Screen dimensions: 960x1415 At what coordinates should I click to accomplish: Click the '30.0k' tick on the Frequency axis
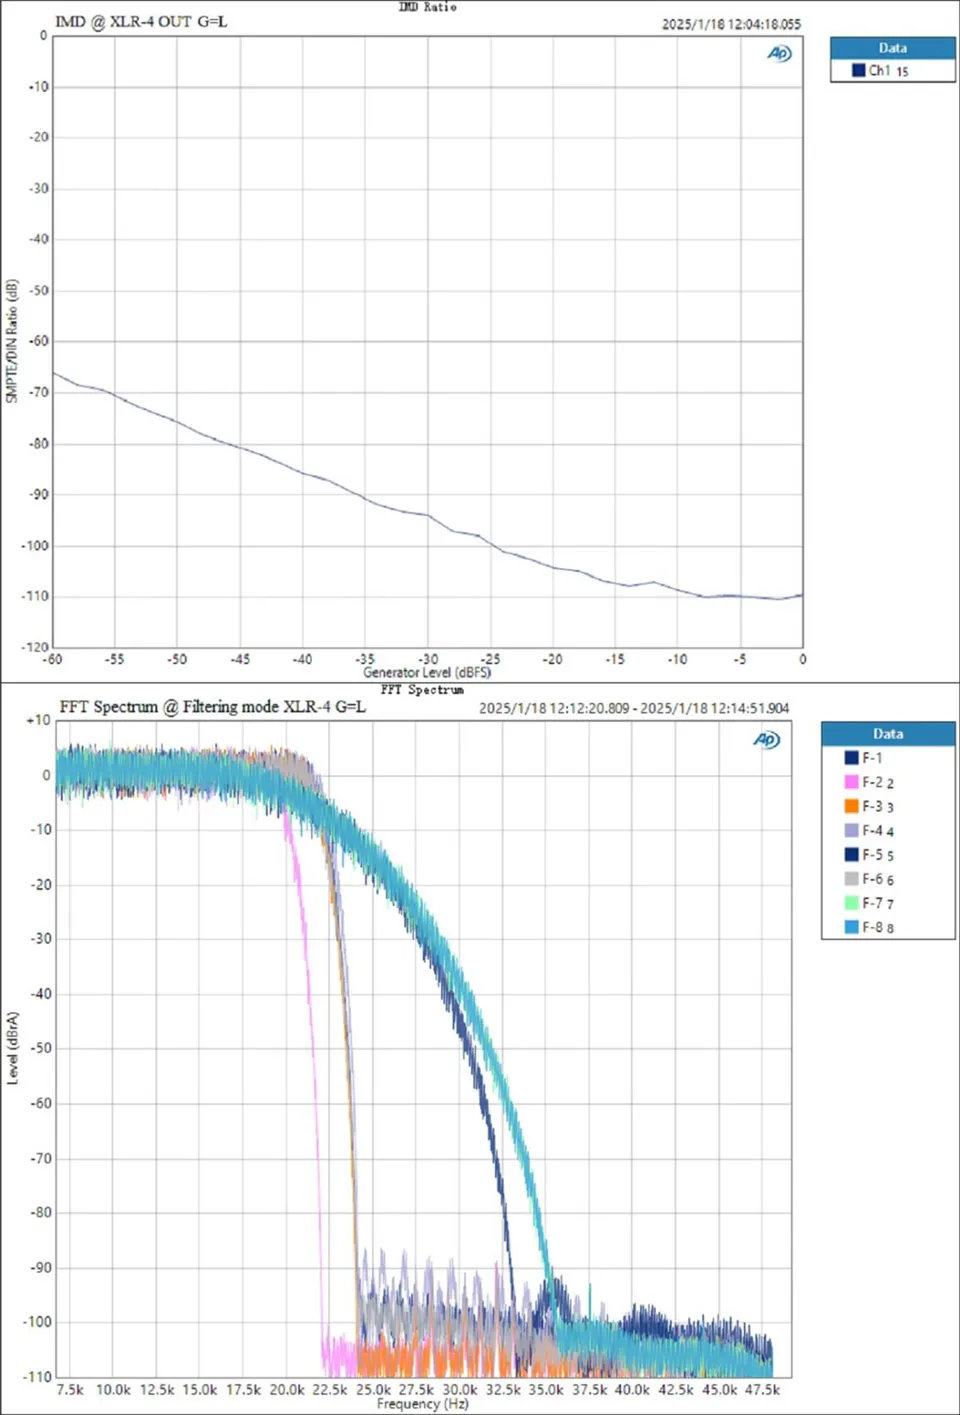pyautogui.click(x=460, y=1390)
